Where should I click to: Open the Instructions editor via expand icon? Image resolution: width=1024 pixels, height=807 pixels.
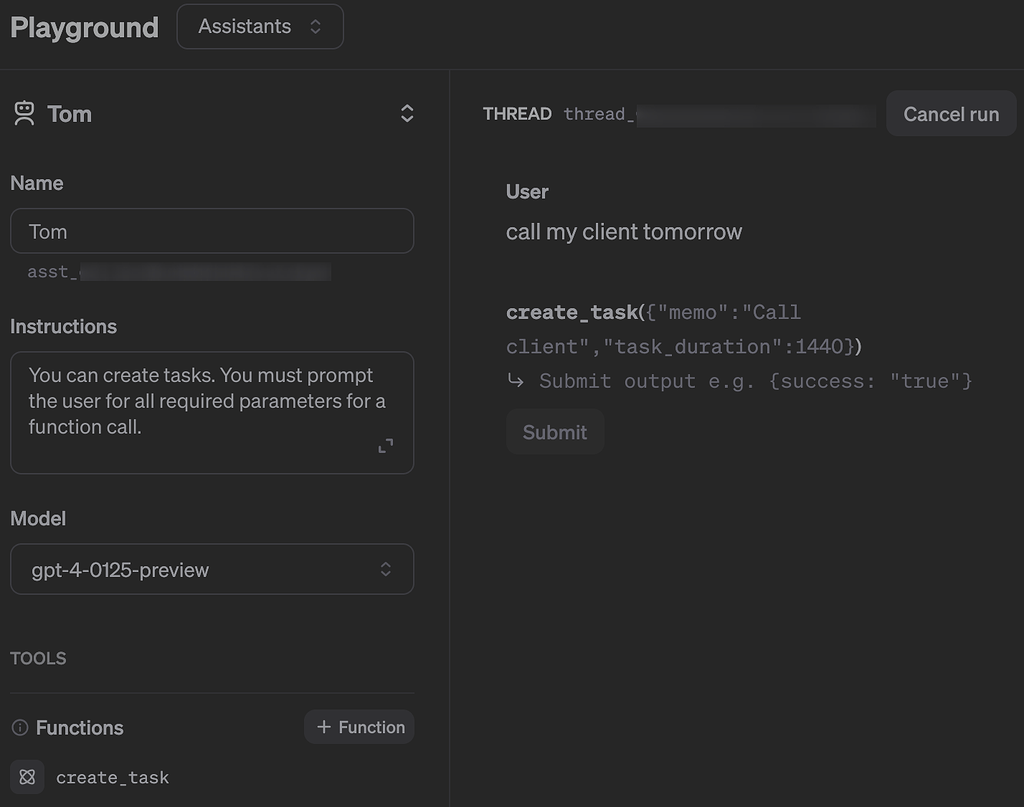385,445
